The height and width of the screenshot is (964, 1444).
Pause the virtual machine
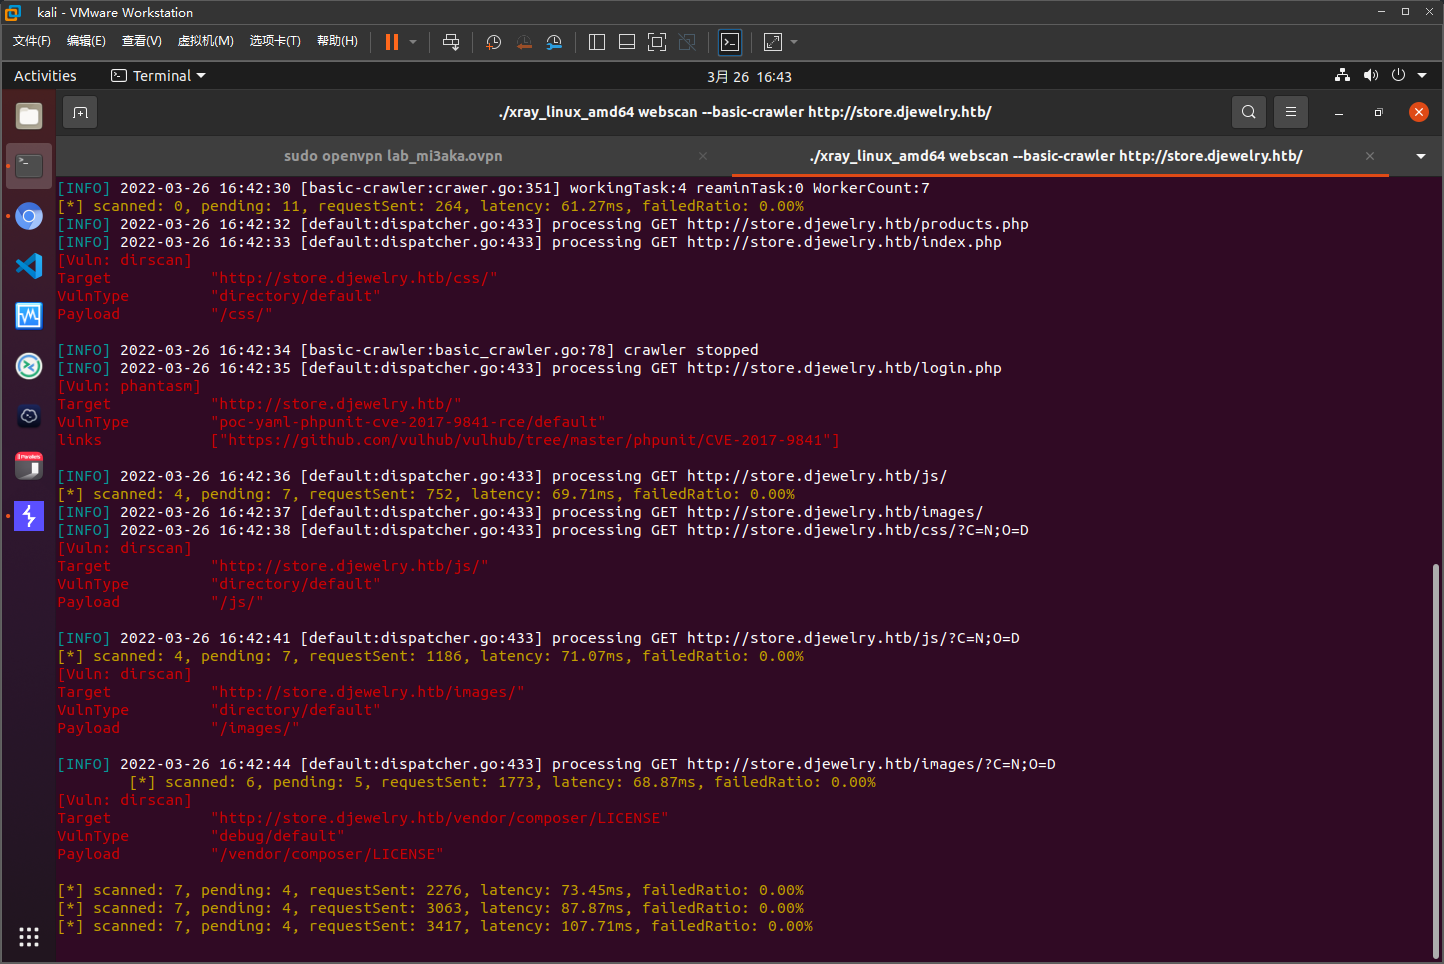(x=392, y=42)
